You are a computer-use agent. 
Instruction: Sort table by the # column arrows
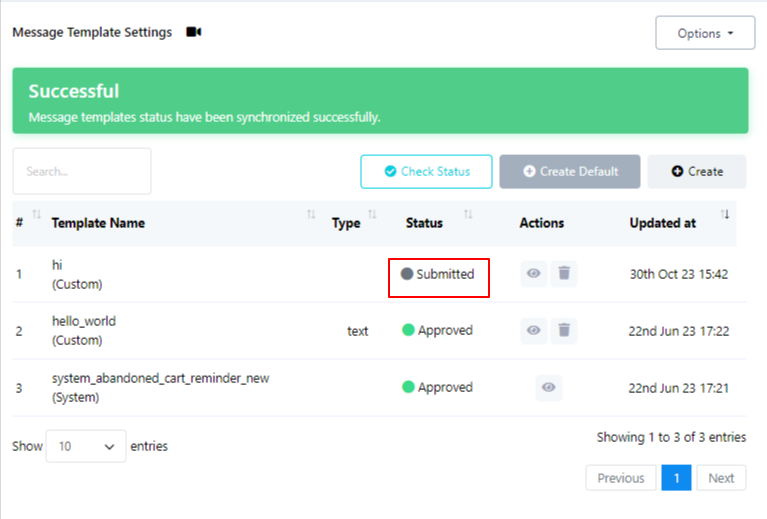(x=37, y=216)
